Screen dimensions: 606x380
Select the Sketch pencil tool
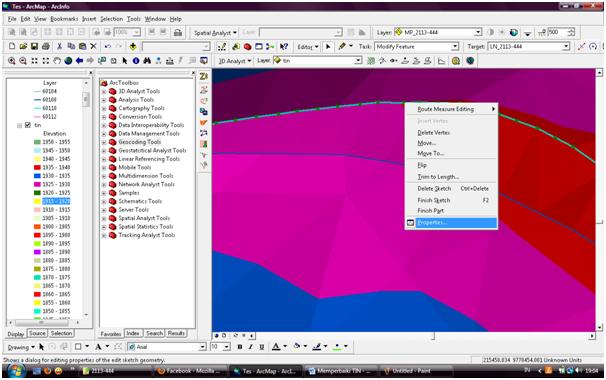coord(342,47)
